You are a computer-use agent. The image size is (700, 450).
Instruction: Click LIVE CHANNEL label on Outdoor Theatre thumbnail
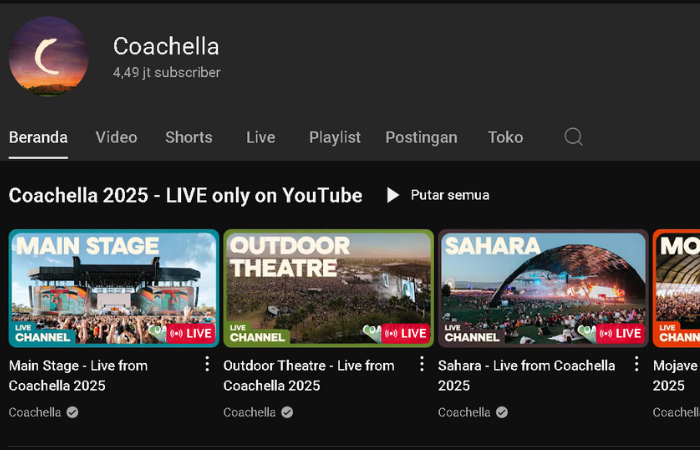pyautogui.click(x=257, y=333)
